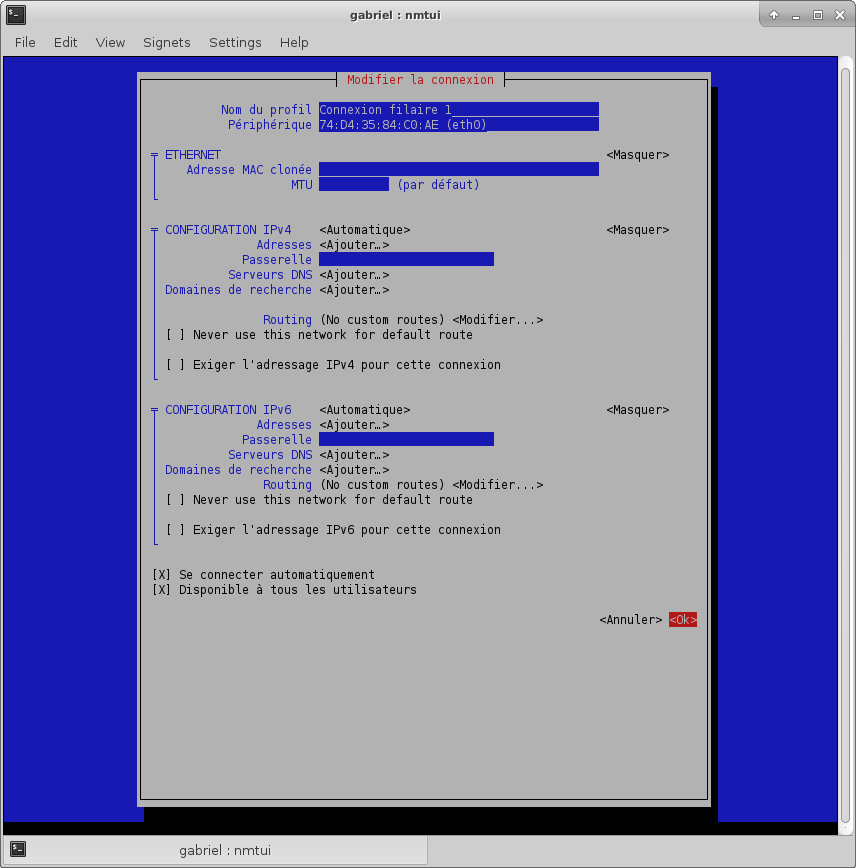The image size is (856, 868).
Task: Click Ajouter next to IPv6 Adresses
Action: click(x=354, y=425)
